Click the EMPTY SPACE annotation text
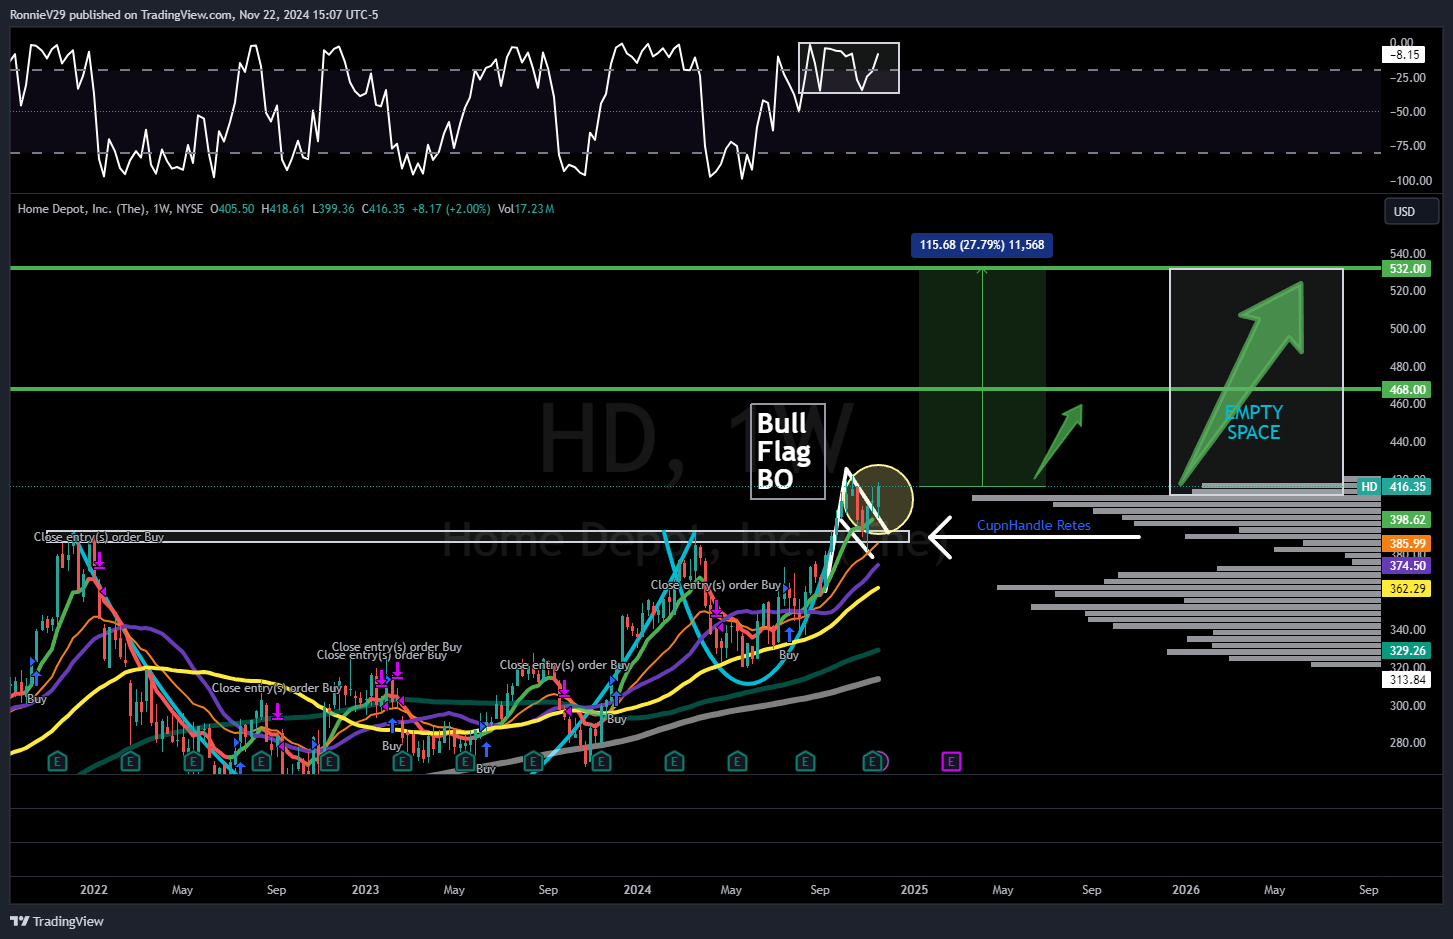Image resolution: width=1453 pixels, height=939 pixels. 1254,423
